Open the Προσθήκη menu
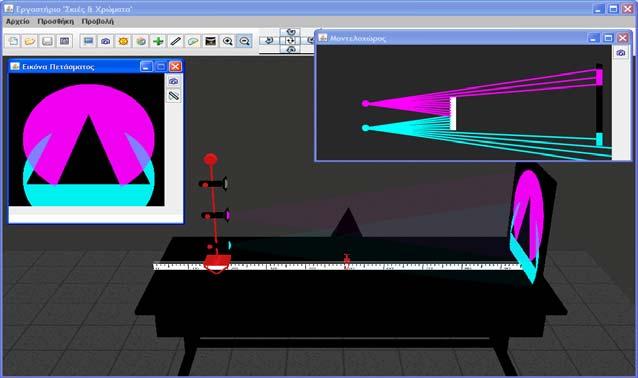638x378 pixels. [56, 21]
